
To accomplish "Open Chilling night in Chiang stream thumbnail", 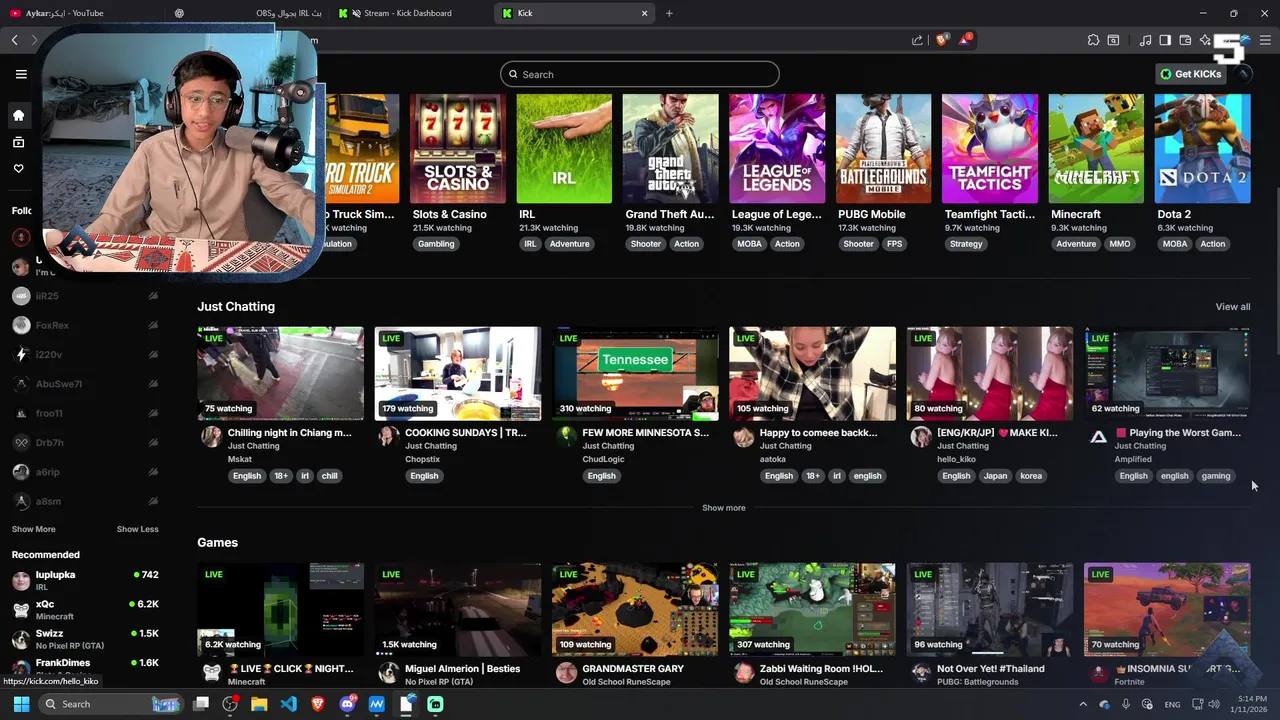I will point(280,373).
